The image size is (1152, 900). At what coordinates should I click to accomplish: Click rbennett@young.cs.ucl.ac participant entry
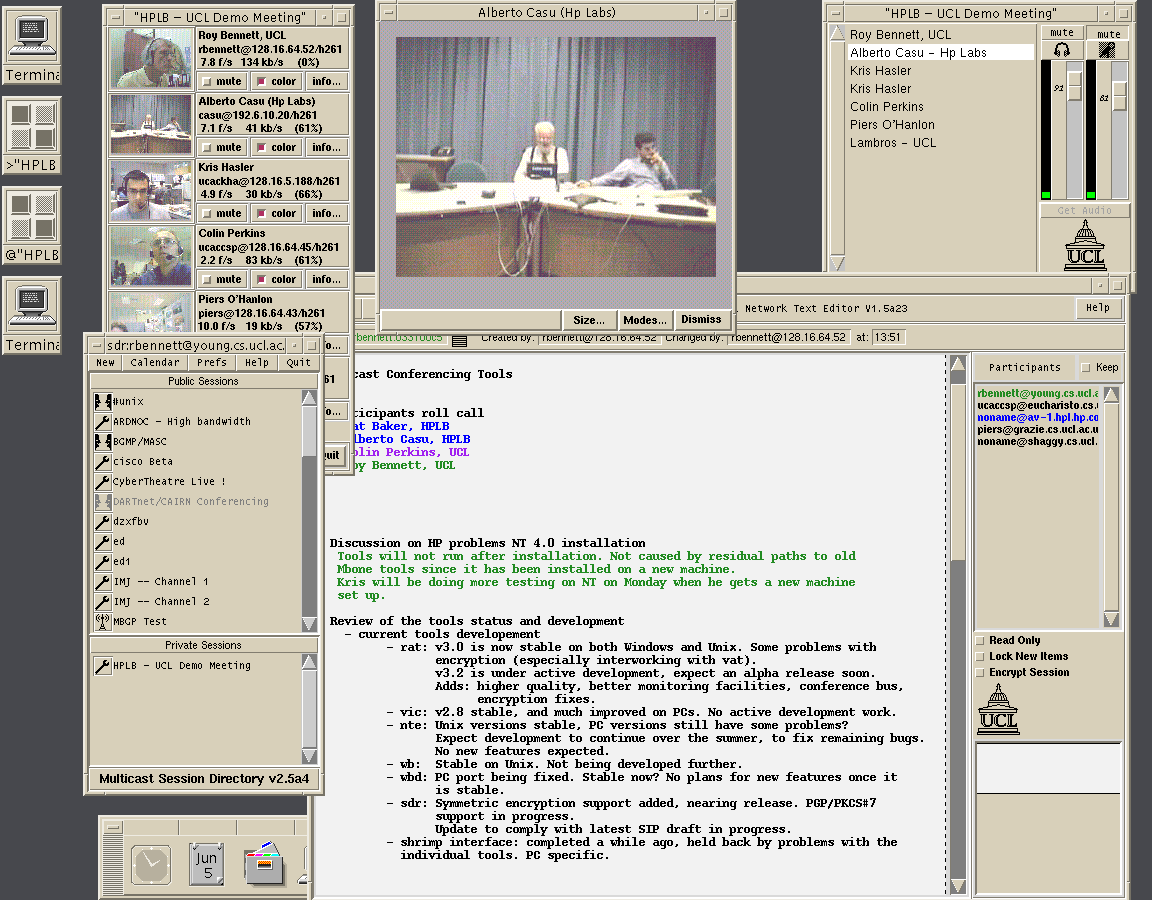(x=1037, y=393)
